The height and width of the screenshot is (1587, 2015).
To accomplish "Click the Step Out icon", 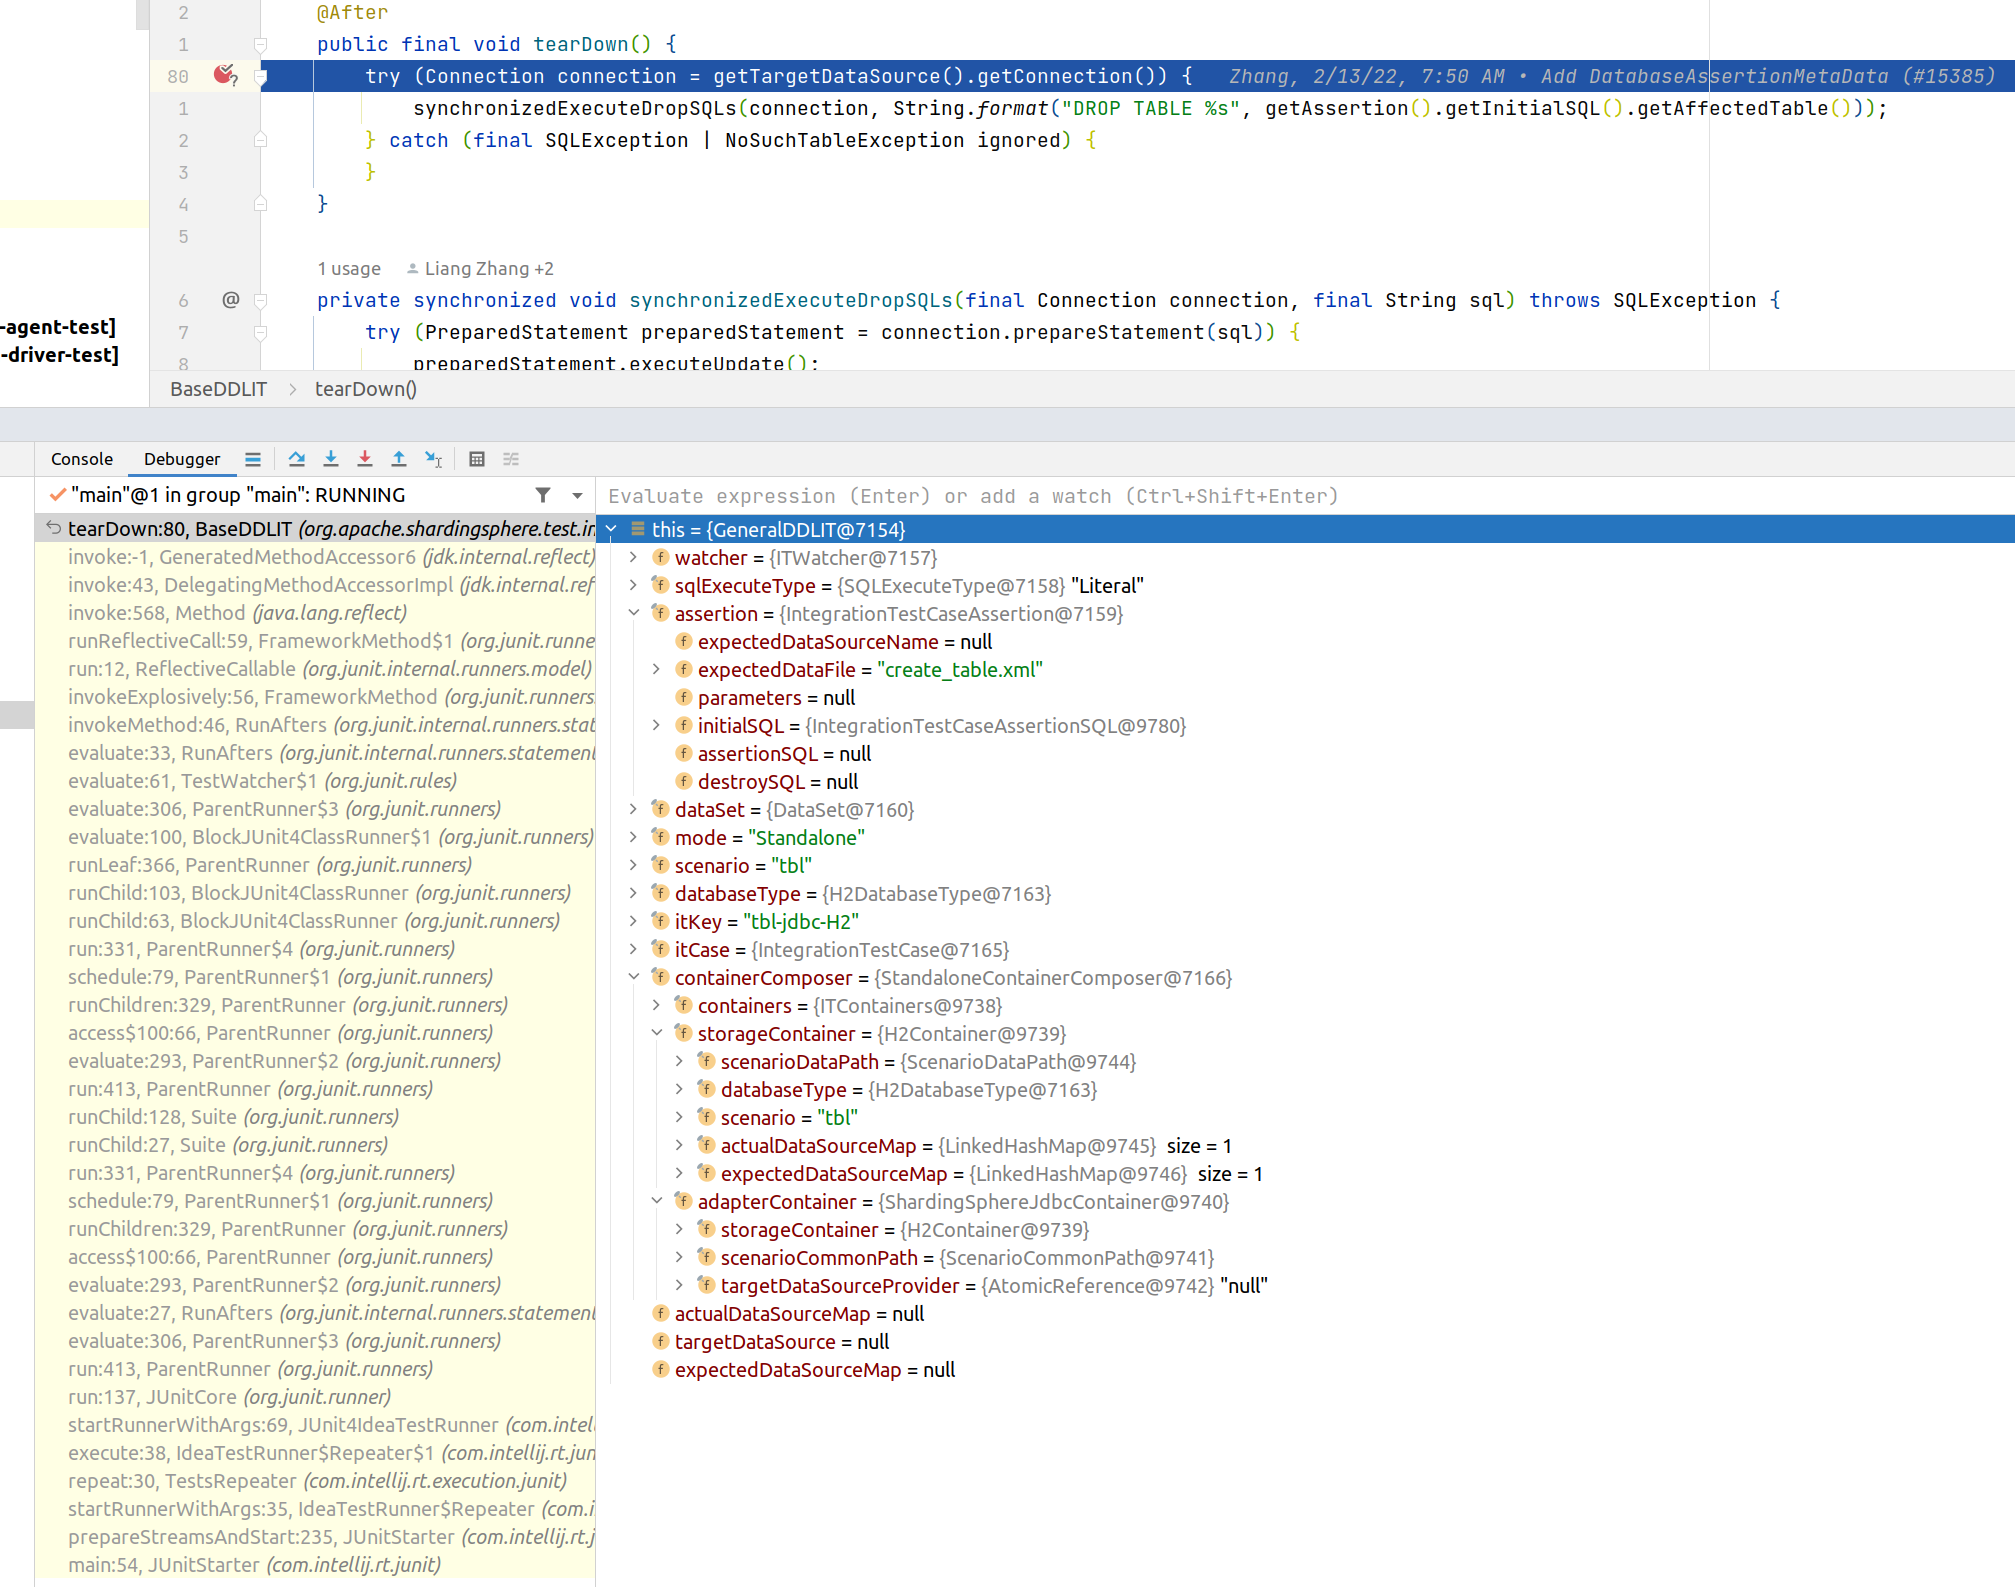I will (398, 458).
